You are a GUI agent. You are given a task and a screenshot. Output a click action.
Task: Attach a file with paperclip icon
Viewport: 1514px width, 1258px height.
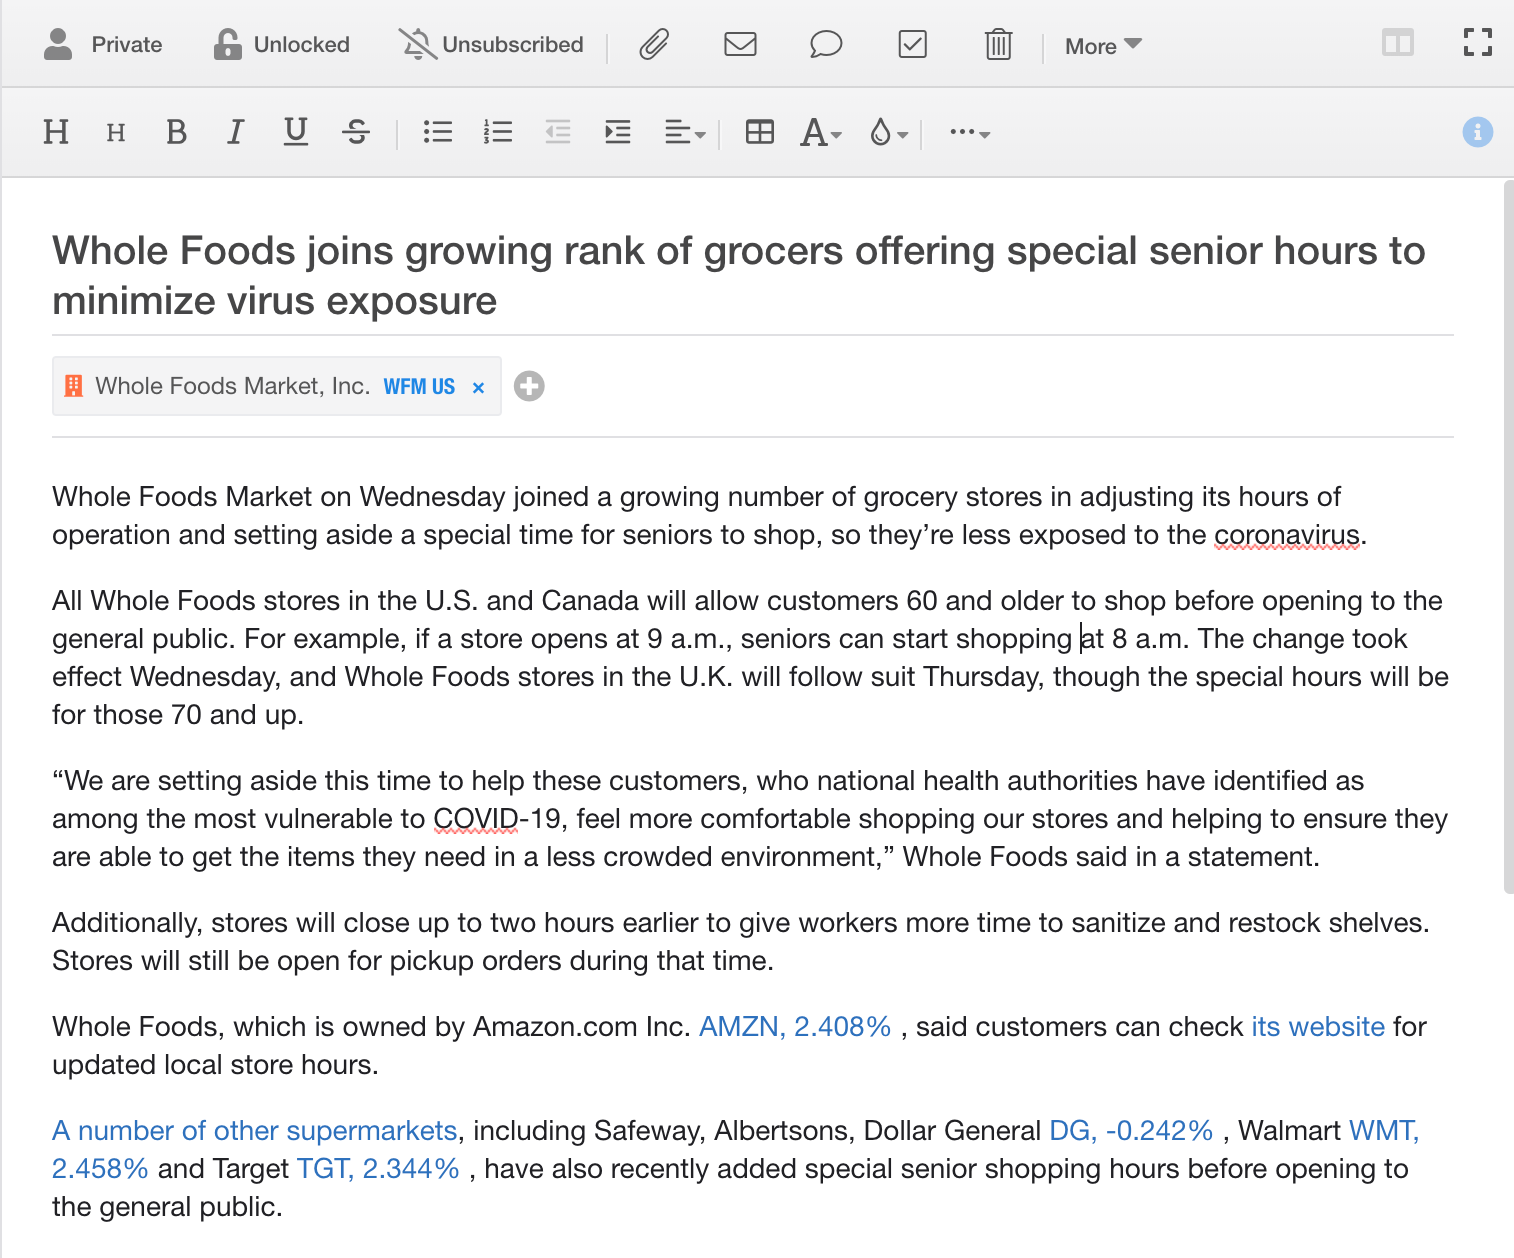click(654, 44)
